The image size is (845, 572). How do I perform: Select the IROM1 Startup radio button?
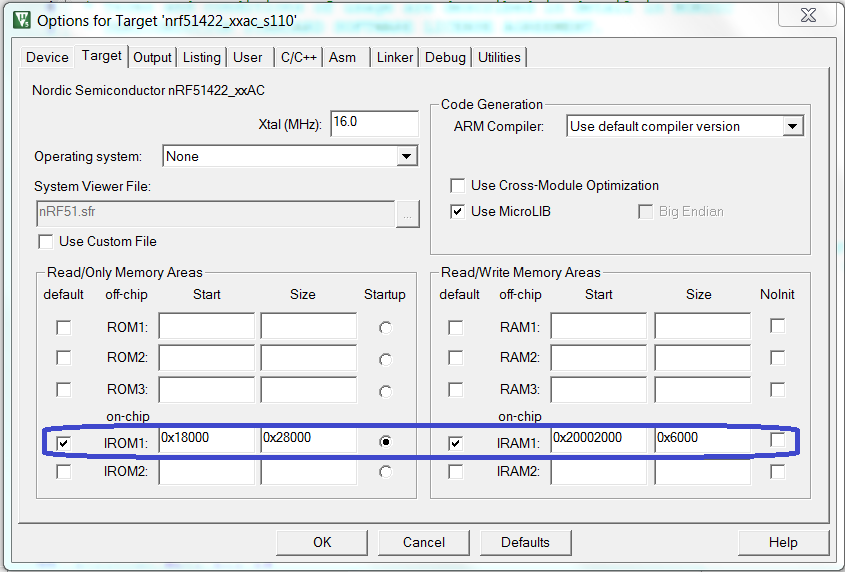(x=385, y=442)
